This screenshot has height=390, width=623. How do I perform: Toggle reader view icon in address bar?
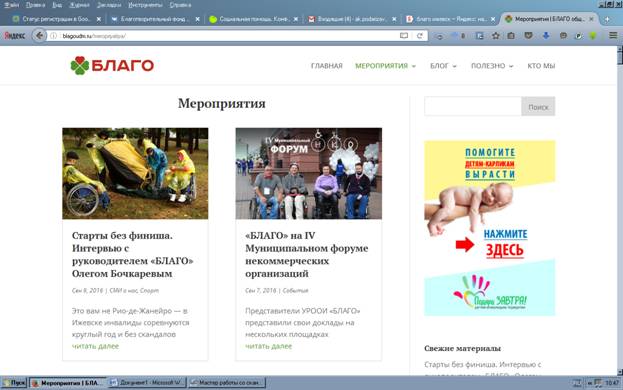click(404, 36)
